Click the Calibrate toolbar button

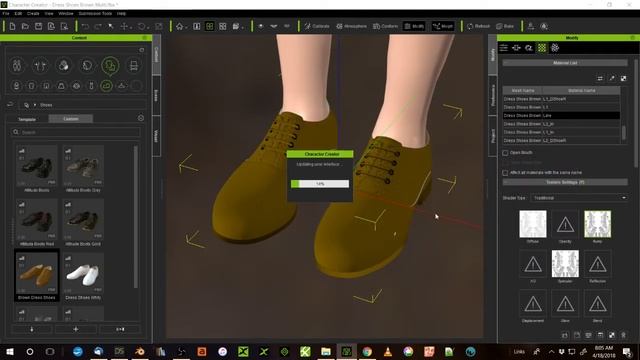point(317,26)
